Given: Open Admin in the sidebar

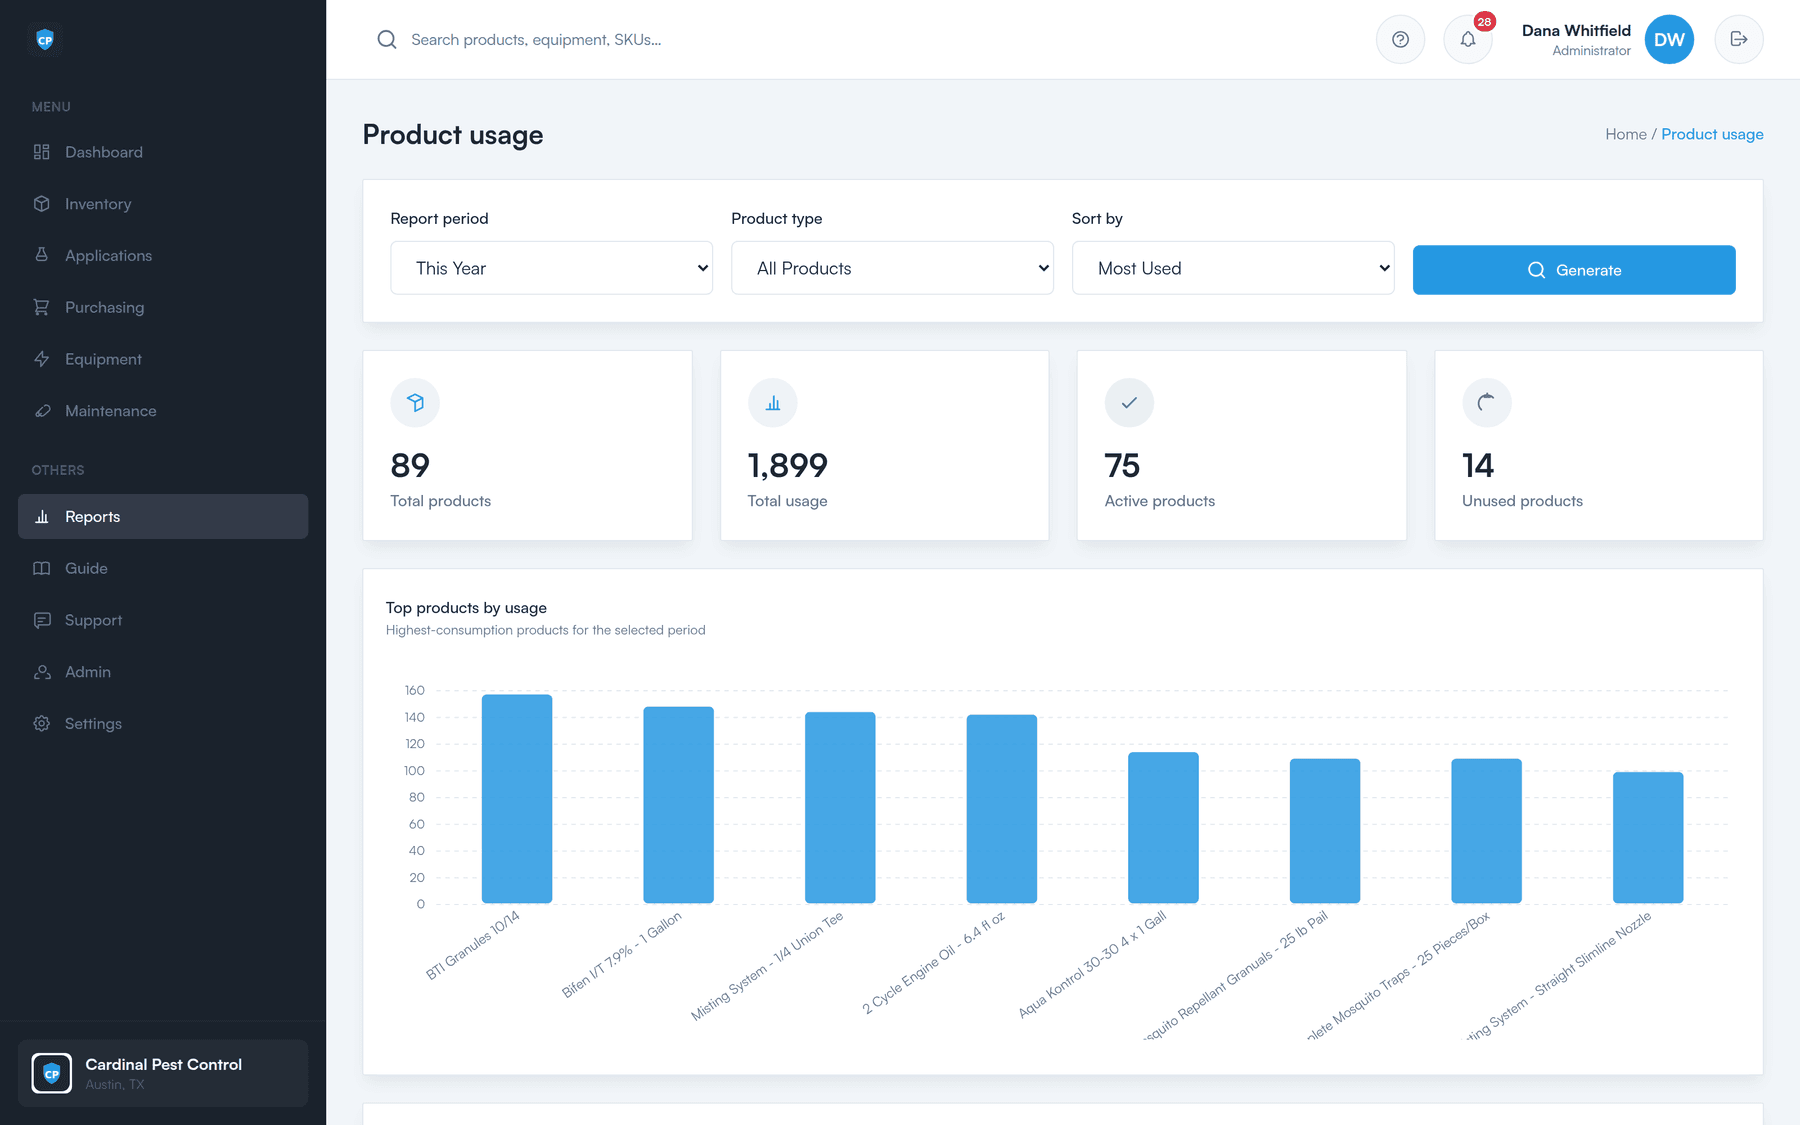Looking at the screenshot, I should (163, 672).
